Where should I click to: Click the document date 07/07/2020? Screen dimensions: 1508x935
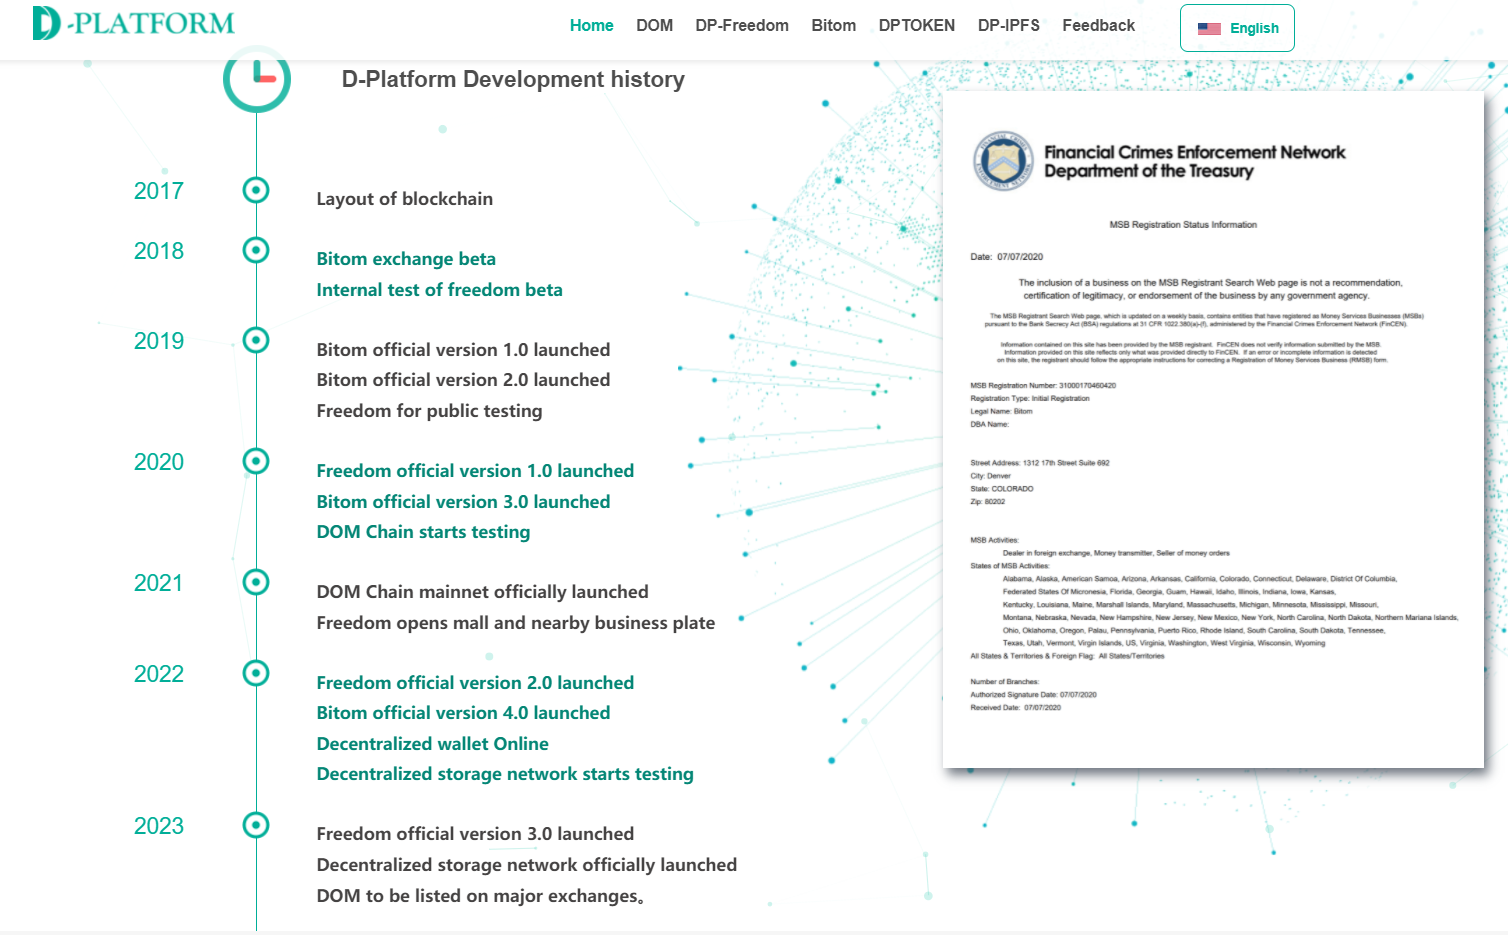click(1006, 257)
